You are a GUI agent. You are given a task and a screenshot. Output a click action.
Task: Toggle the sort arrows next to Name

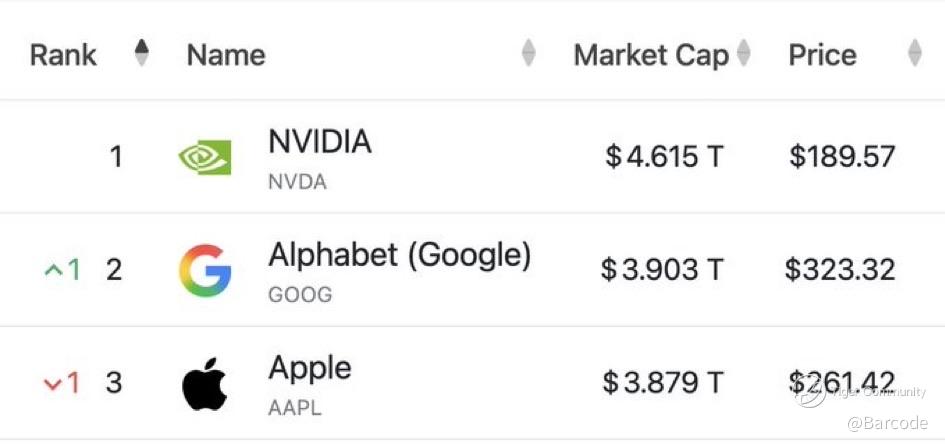coord(529,54)
